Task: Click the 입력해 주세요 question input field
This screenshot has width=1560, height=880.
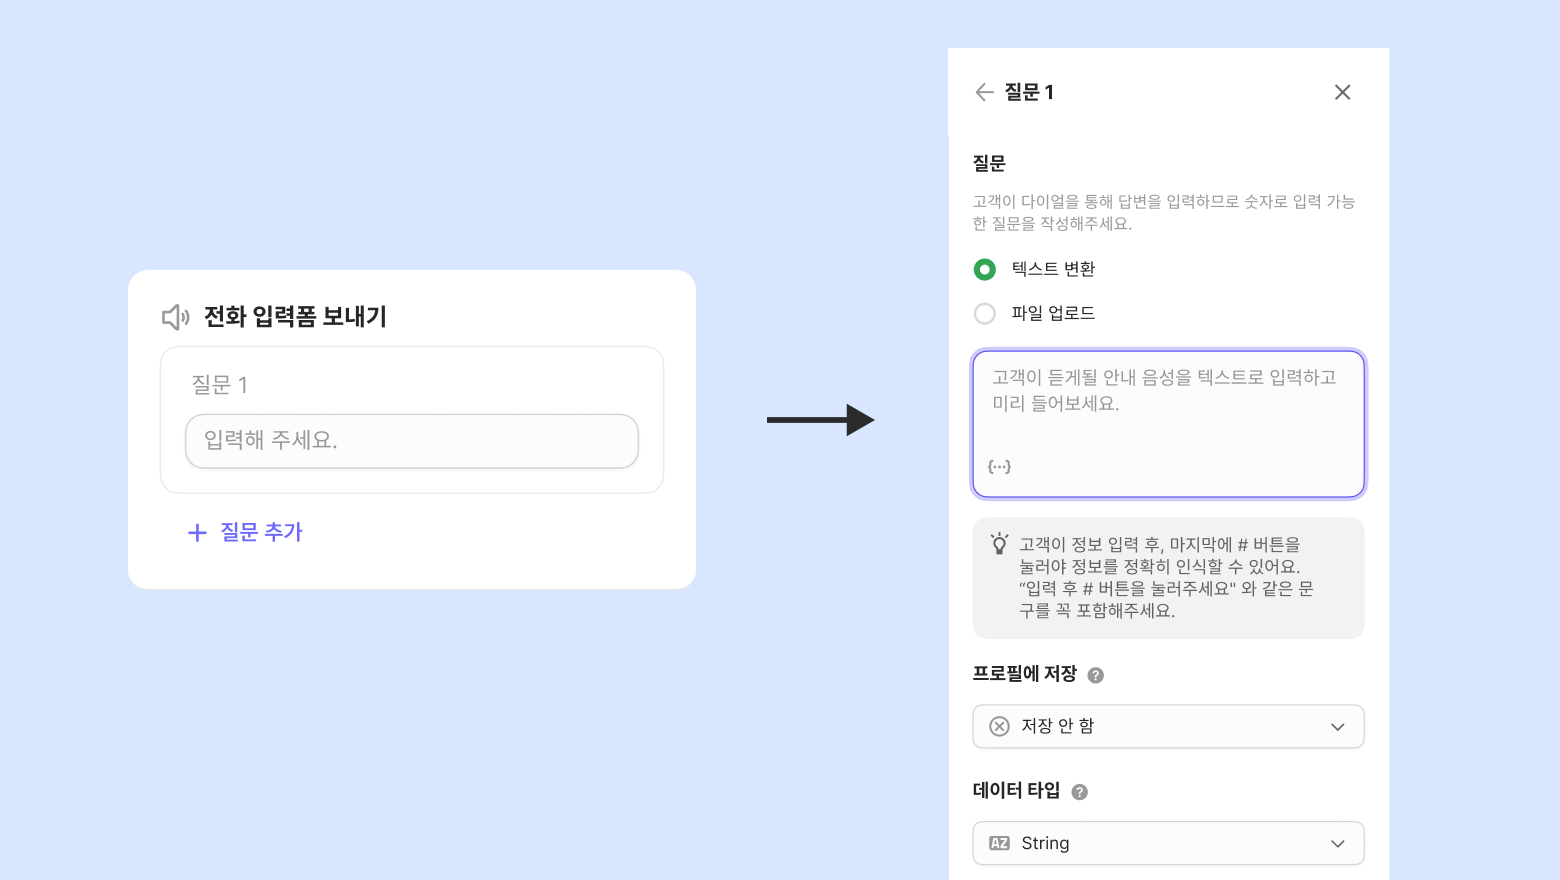Action: (411, 441)
